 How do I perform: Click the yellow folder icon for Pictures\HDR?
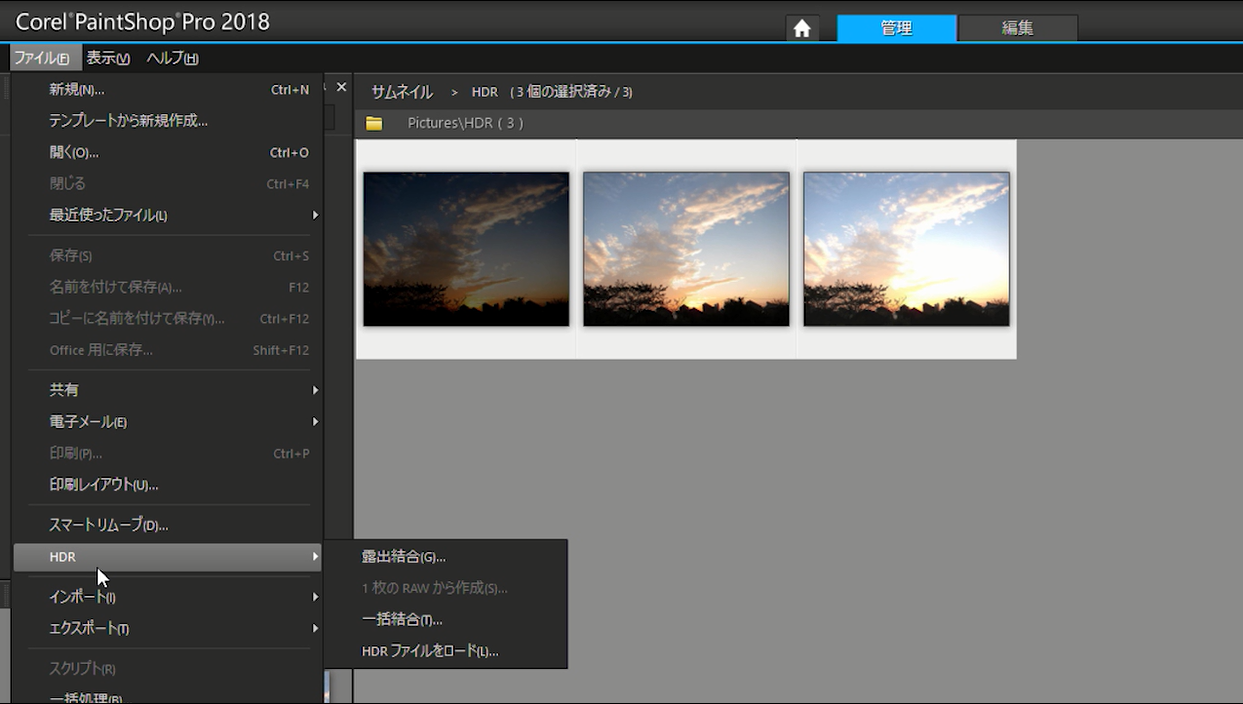coord(374,123)
